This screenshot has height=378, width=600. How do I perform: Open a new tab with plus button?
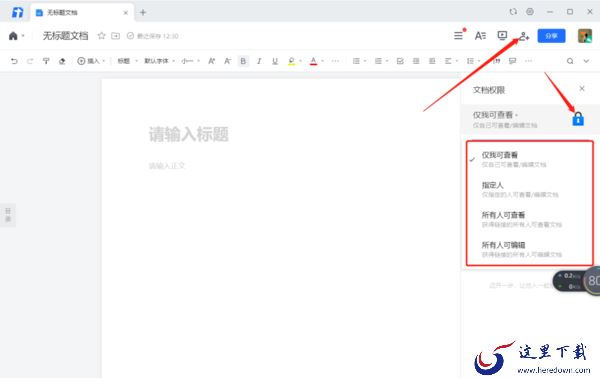click(x=143, y=13)
